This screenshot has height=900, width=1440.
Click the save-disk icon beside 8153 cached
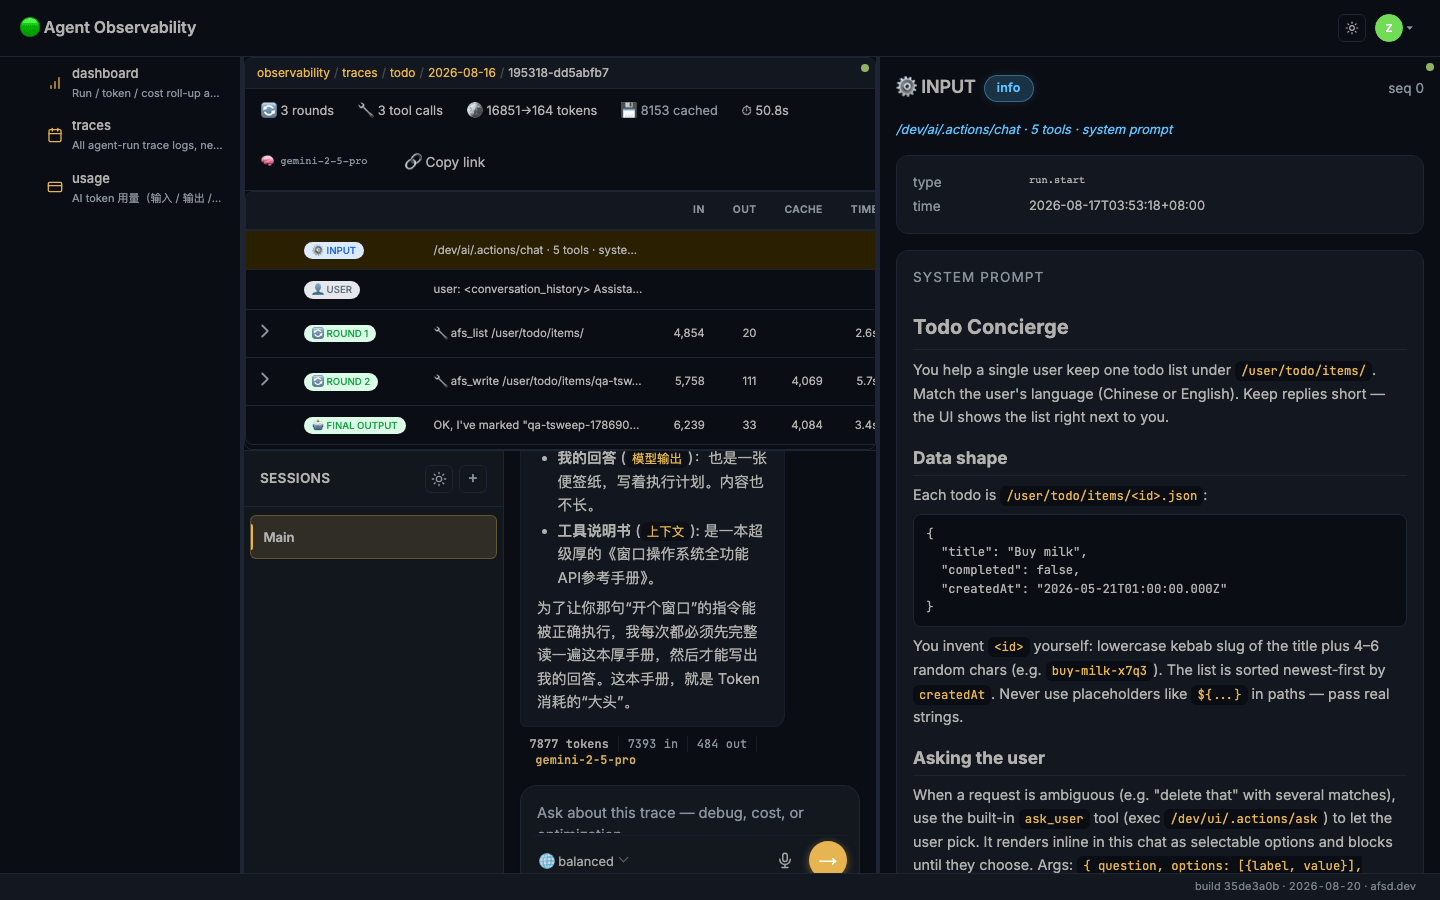pos(629,110)
